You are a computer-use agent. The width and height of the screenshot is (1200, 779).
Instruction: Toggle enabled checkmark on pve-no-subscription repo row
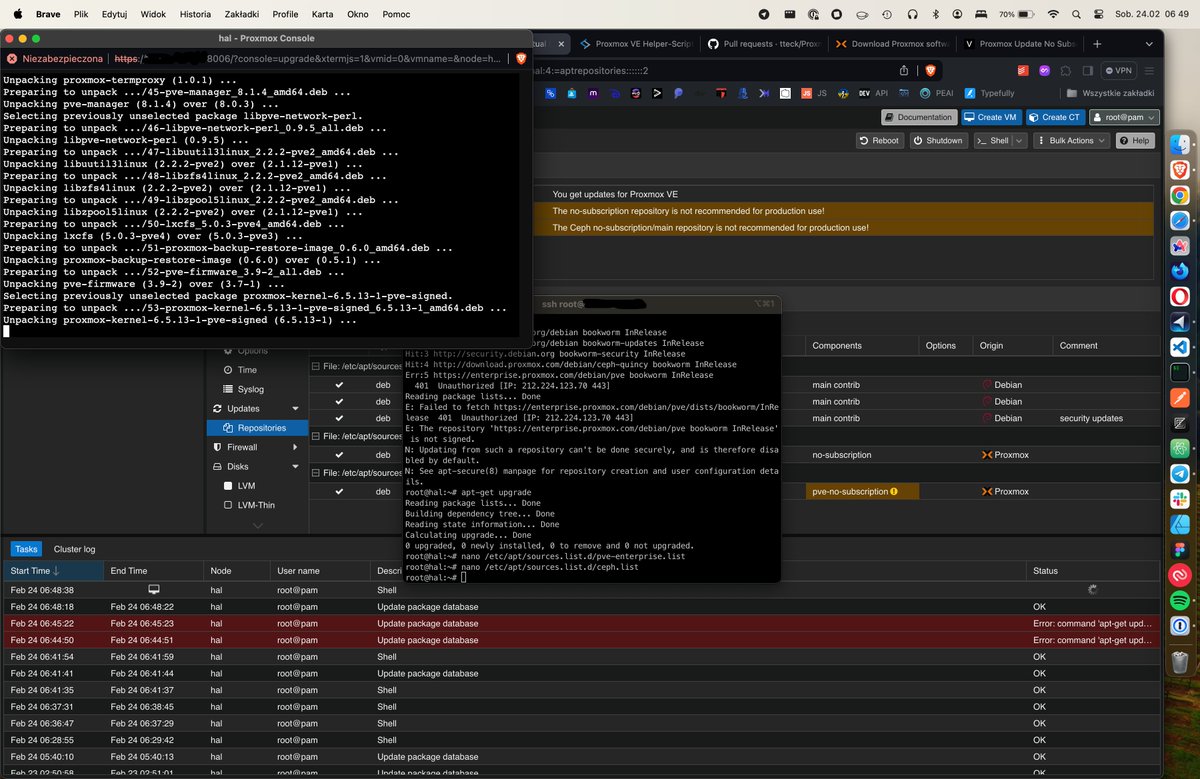tap(339, 492)
